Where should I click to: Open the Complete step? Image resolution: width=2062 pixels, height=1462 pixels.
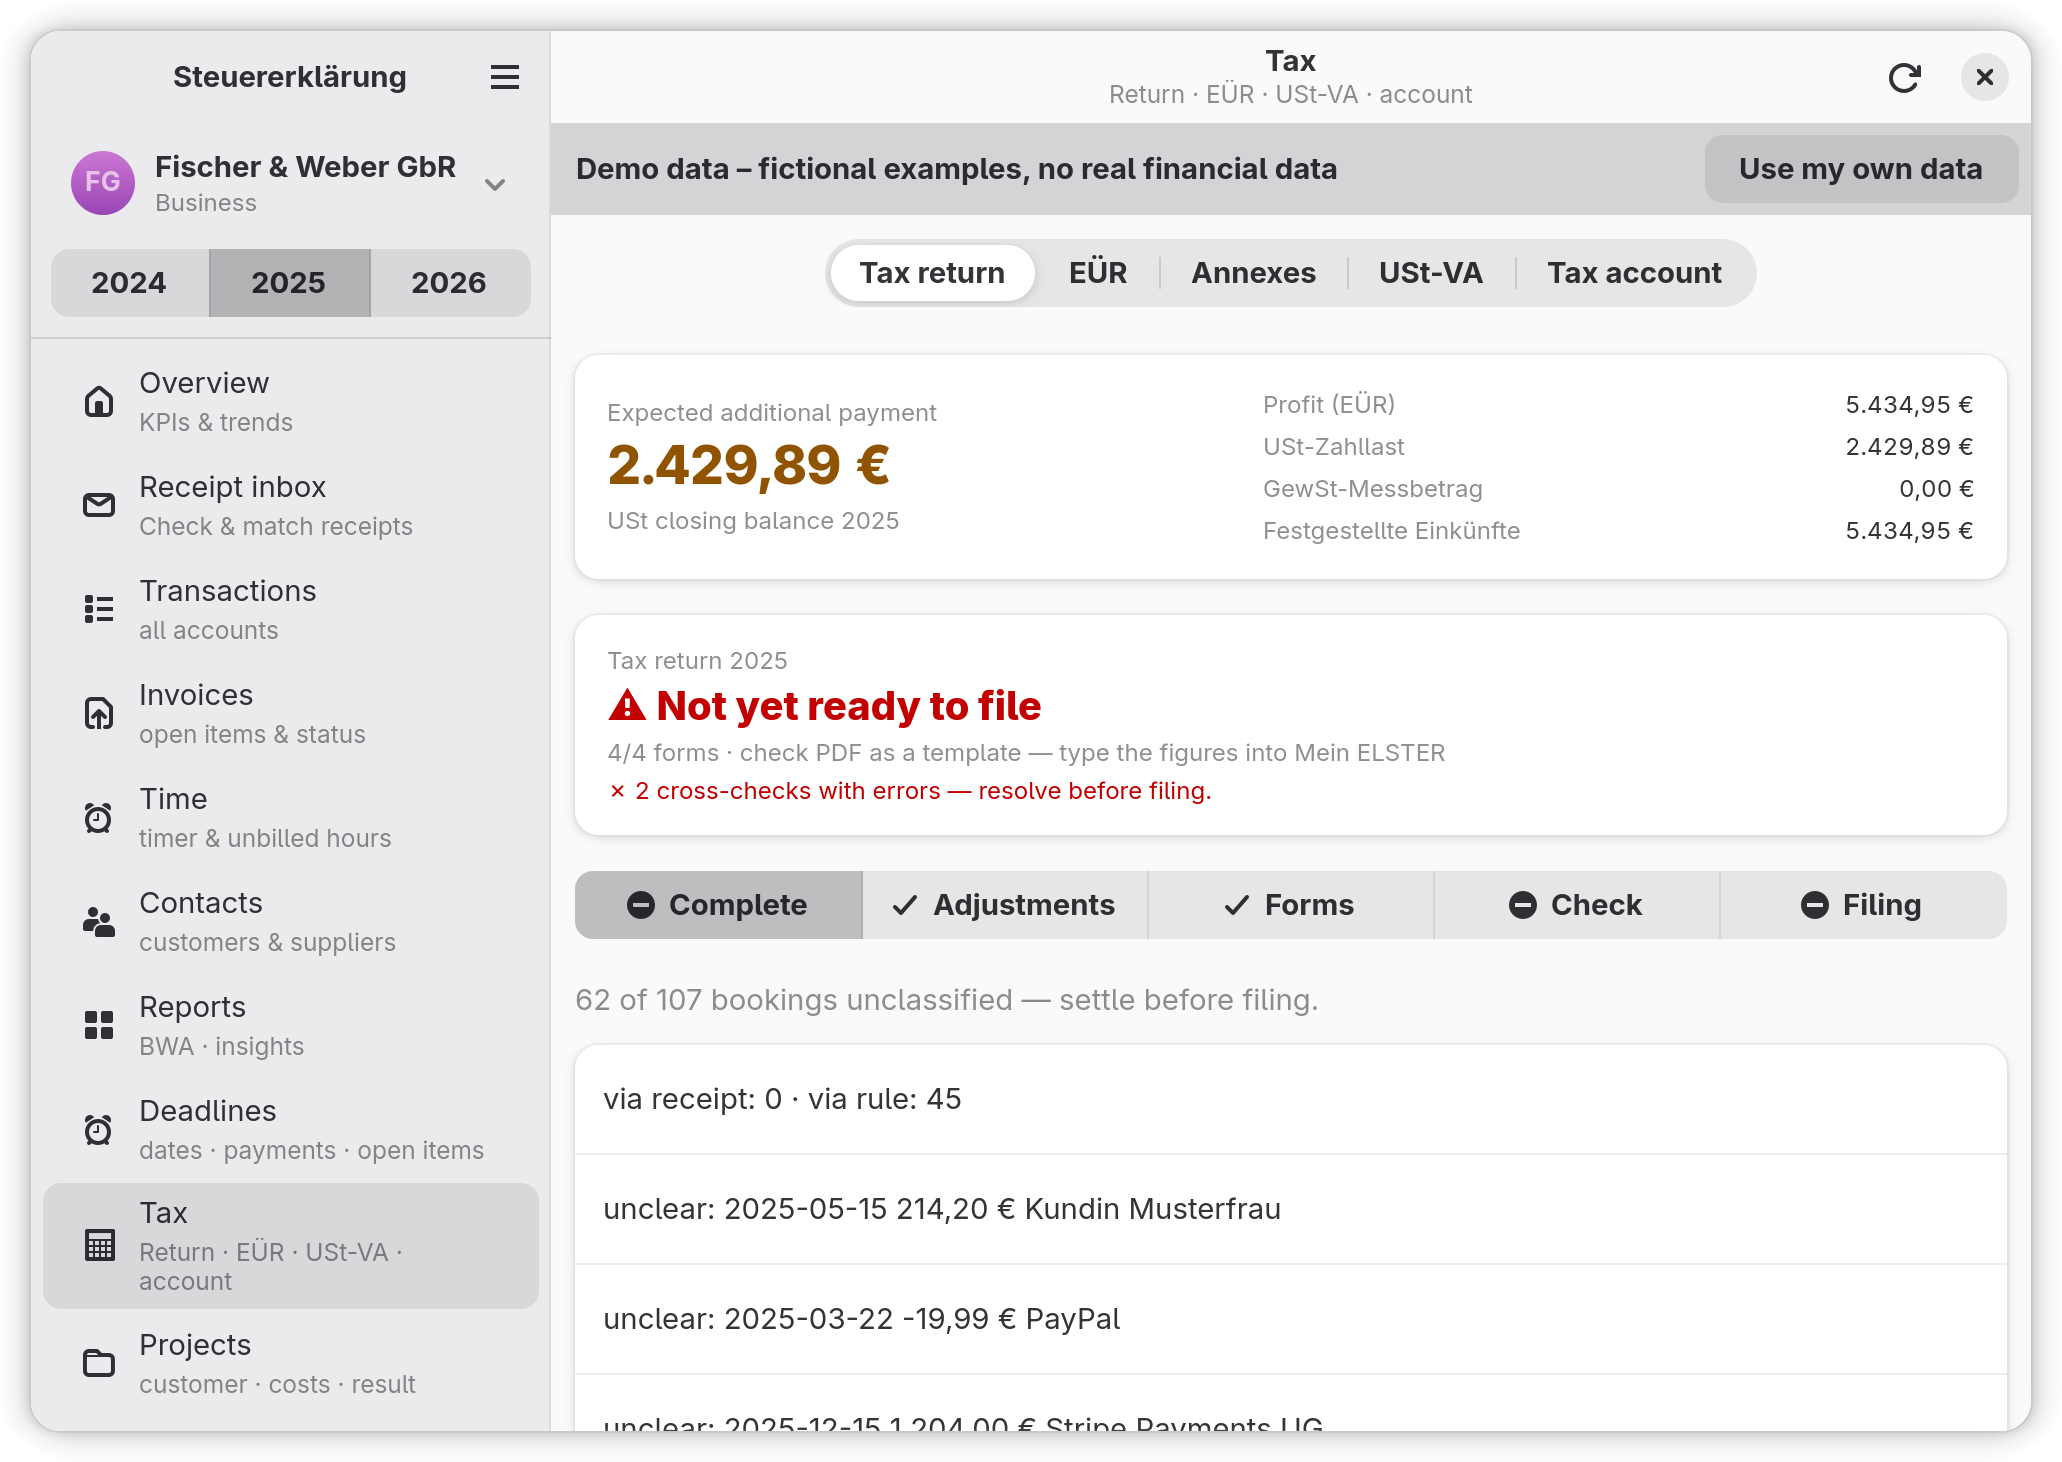718,905
